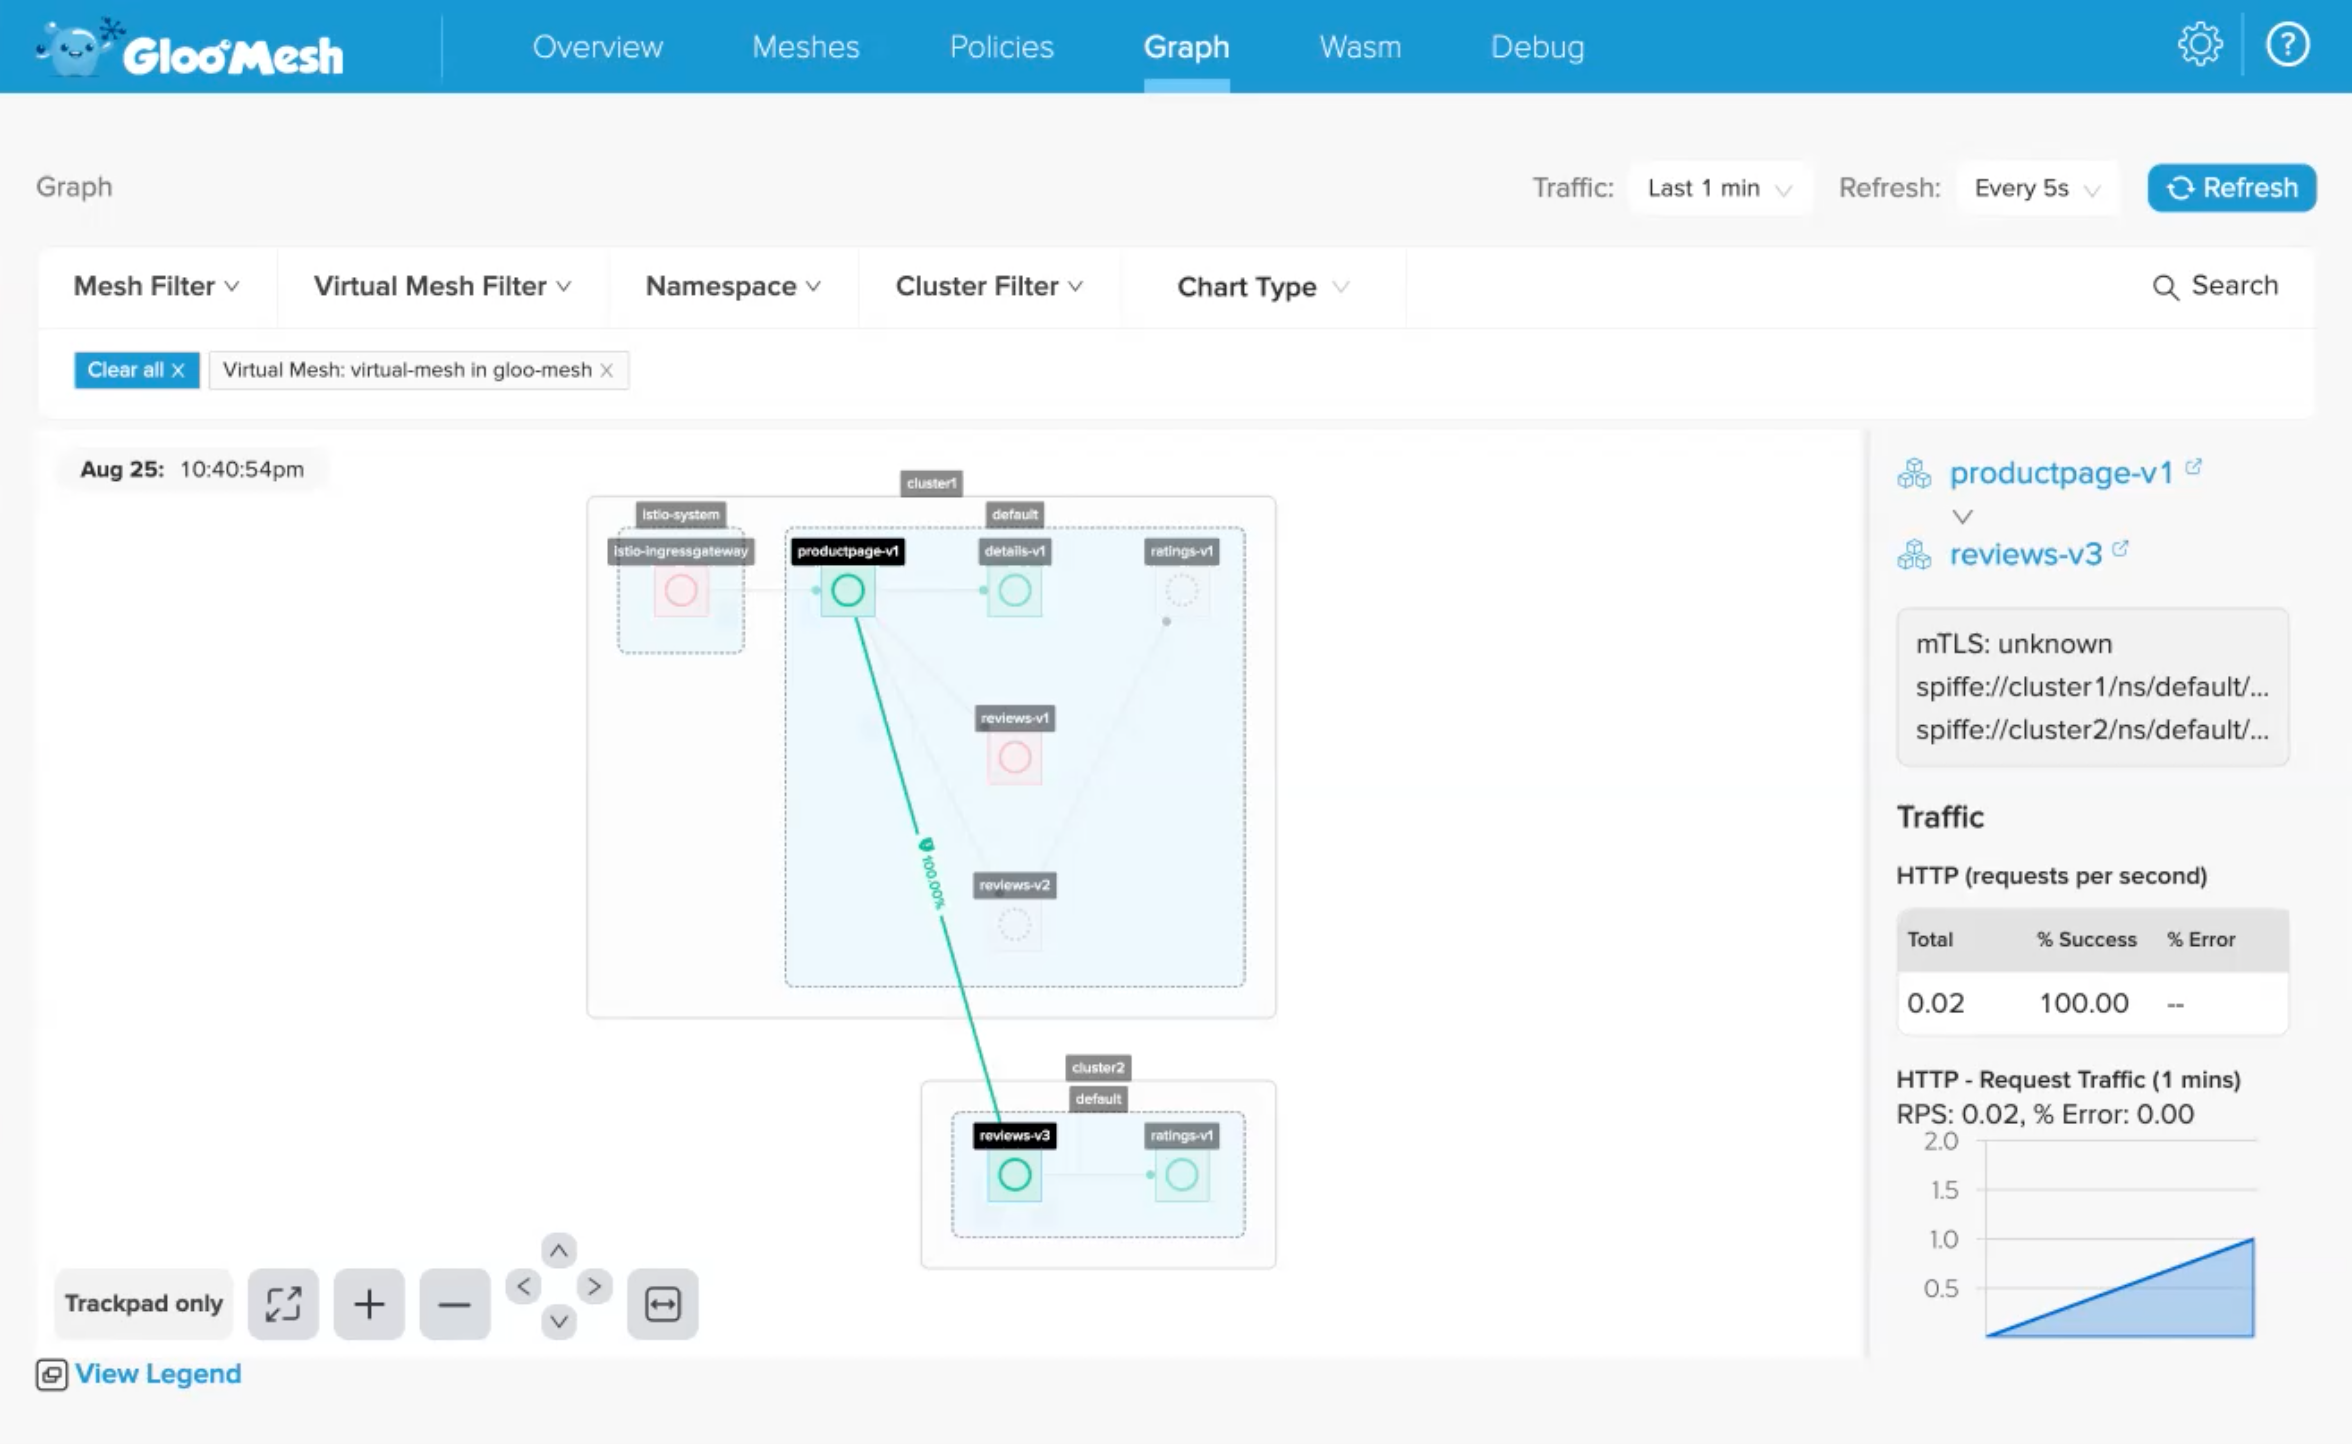Select the productpage-v1 node in graph

pyautogui.click(x=848, y=590)
